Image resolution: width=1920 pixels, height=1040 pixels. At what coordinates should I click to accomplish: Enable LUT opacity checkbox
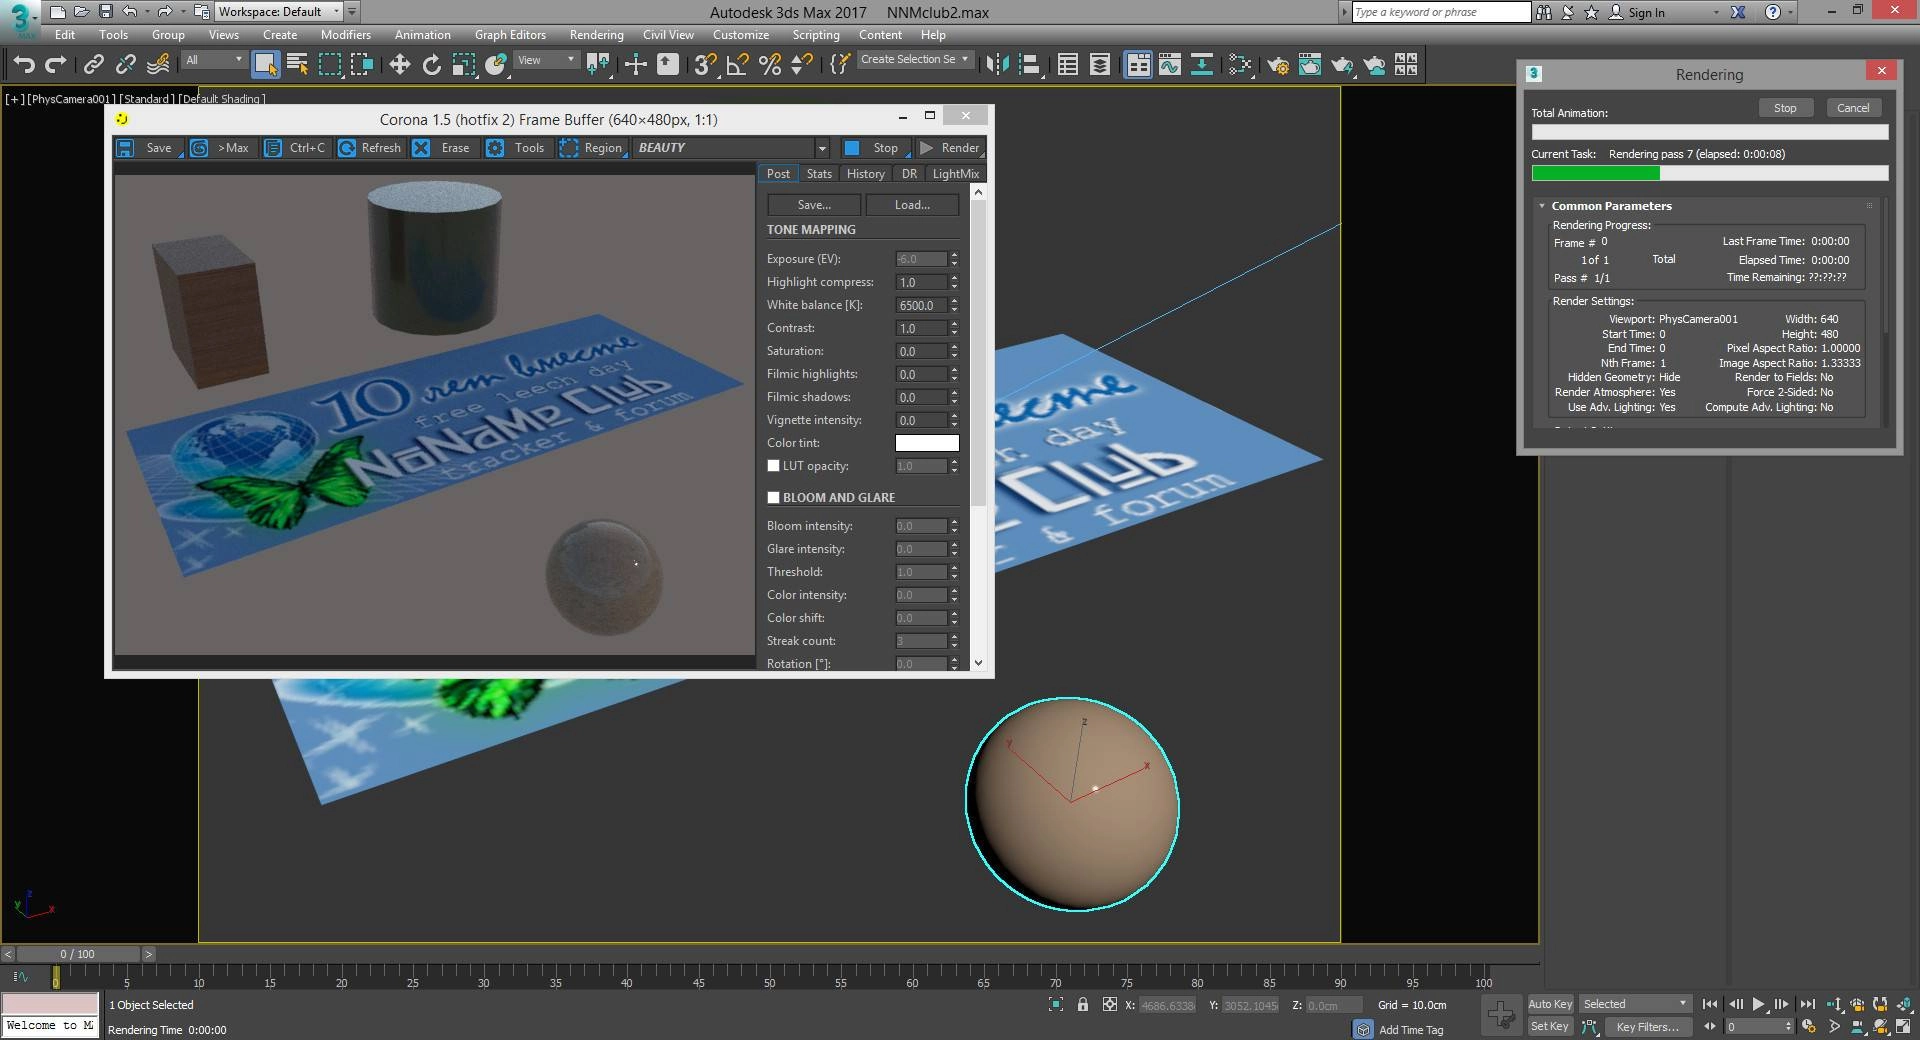click(x=773, y=466)
